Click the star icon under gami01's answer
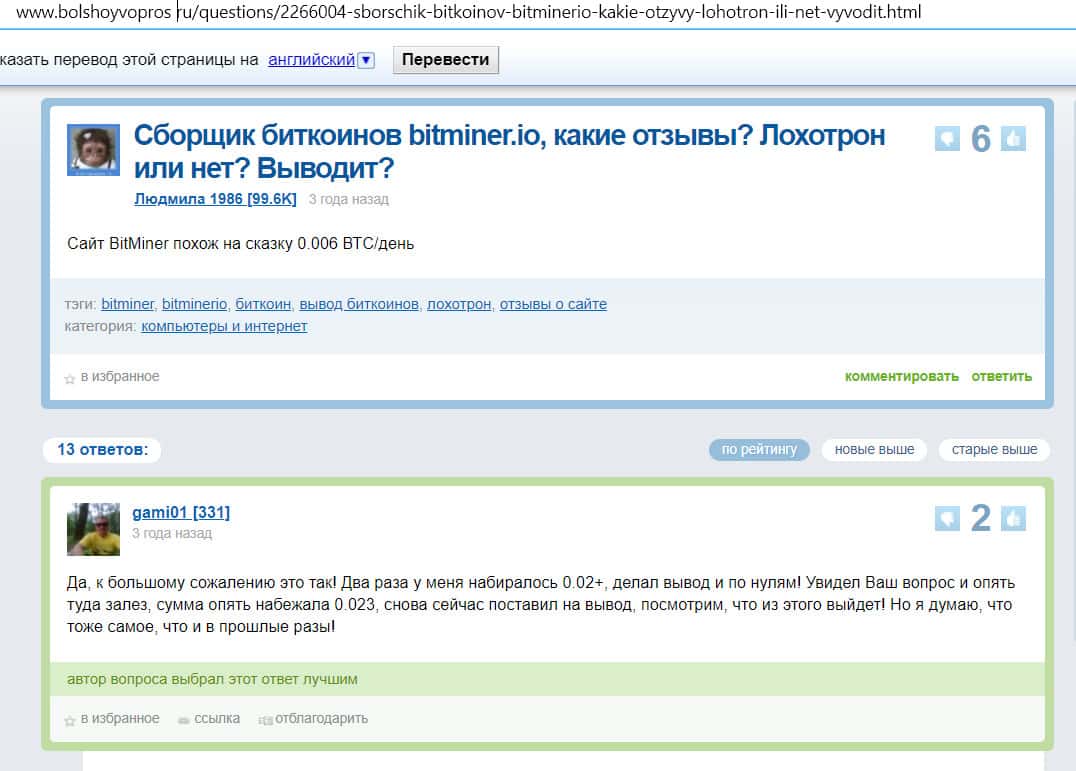 coord(69,721)
